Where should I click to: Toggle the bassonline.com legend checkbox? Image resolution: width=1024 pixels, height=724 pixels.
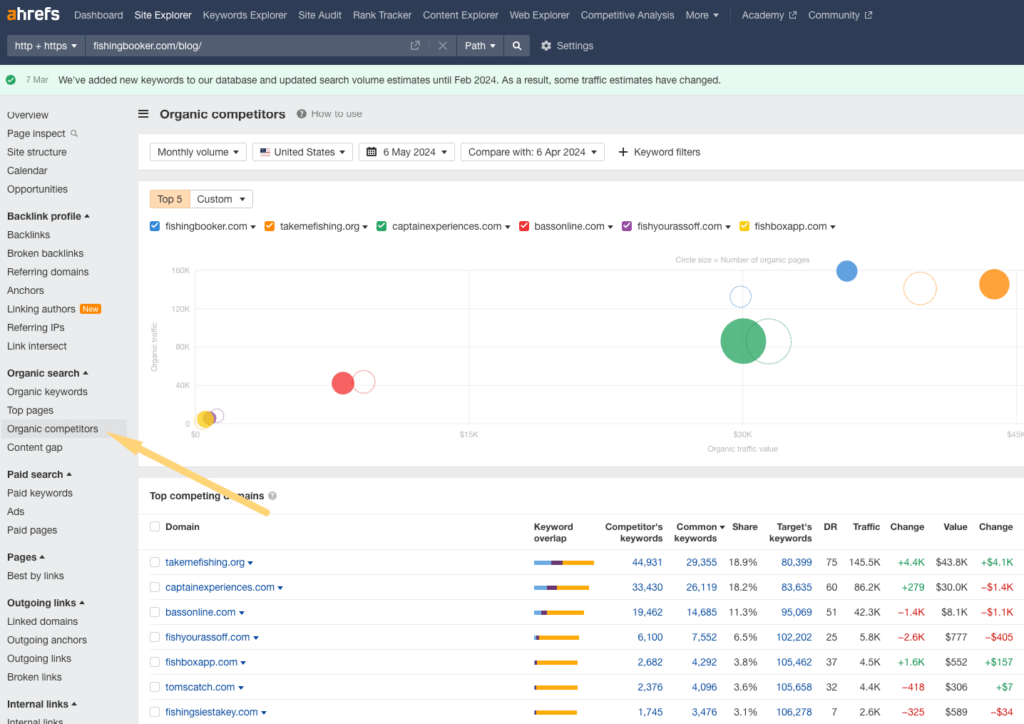[524, 226]
